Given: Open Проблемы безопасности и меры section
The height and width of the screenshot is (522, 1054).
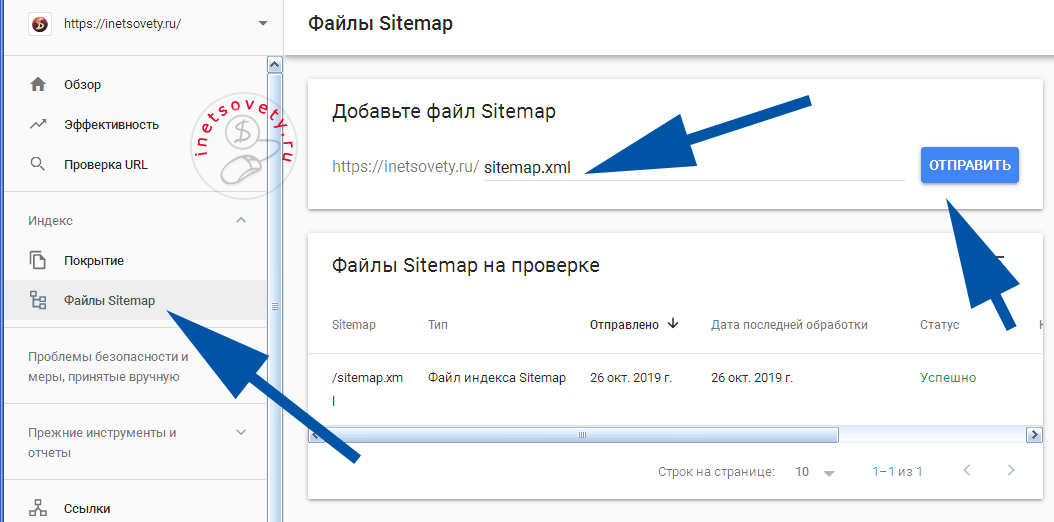Looking at the screenshot, I should tap(108, 366).
